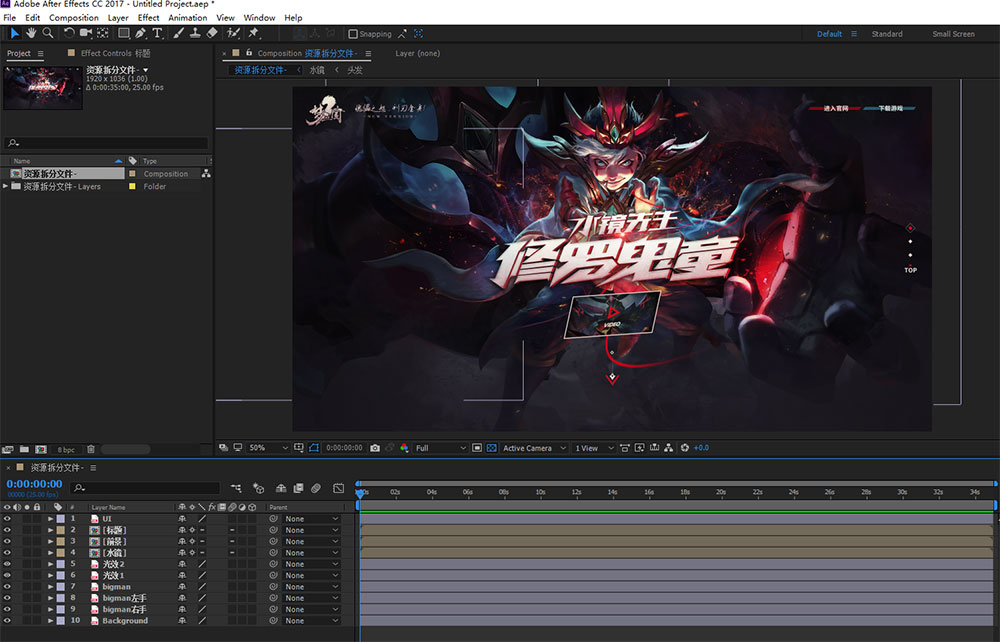Toggle Pixel Aspect Ratio Correction
1000x642 pixels.
tap(624, 448)
